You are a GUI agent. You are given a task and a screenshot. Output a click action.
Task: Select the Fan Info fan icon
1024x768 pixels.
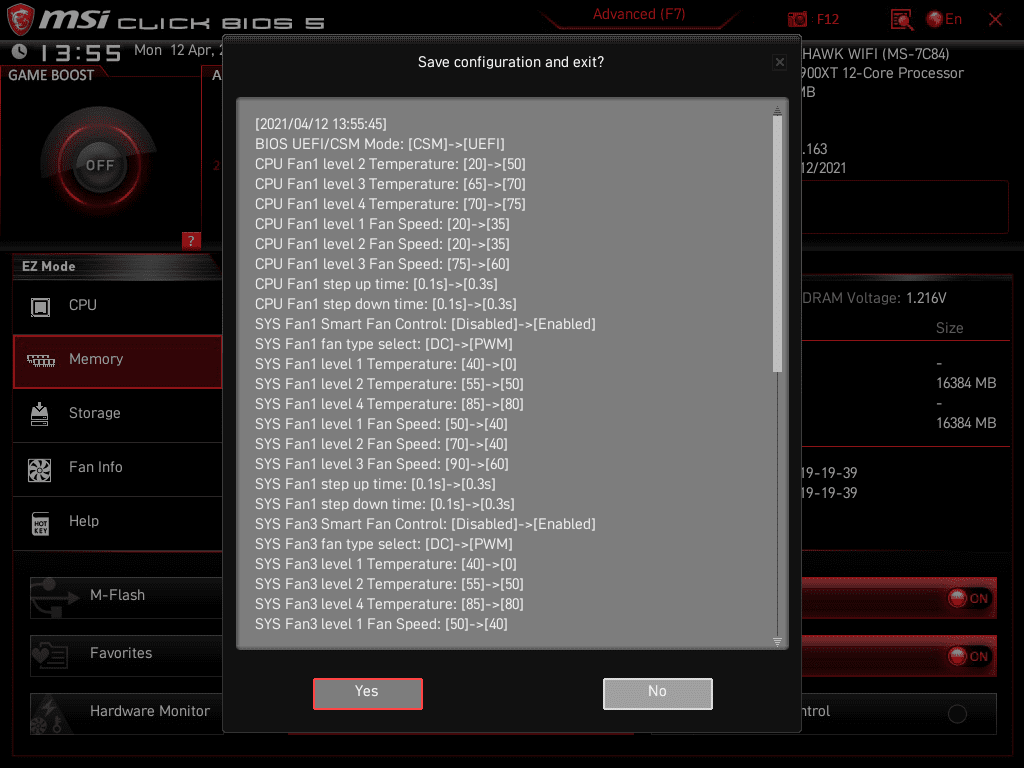tap(40, 470)
